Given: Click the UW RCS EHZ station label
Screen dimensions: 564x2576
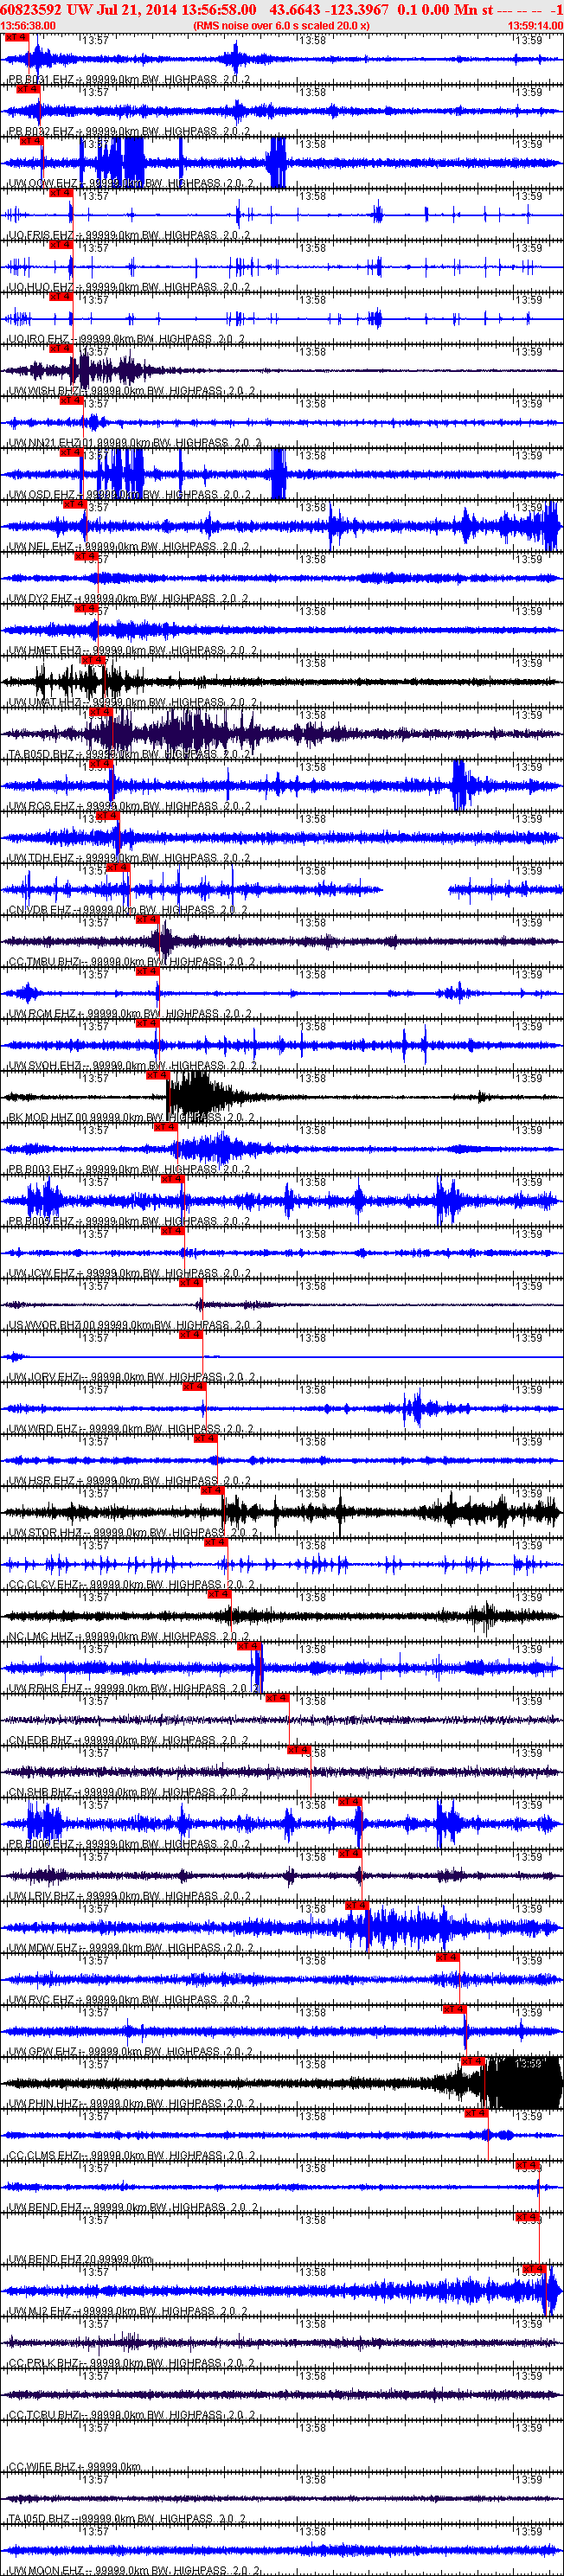Looking at the screenshot, I should 129,806.
